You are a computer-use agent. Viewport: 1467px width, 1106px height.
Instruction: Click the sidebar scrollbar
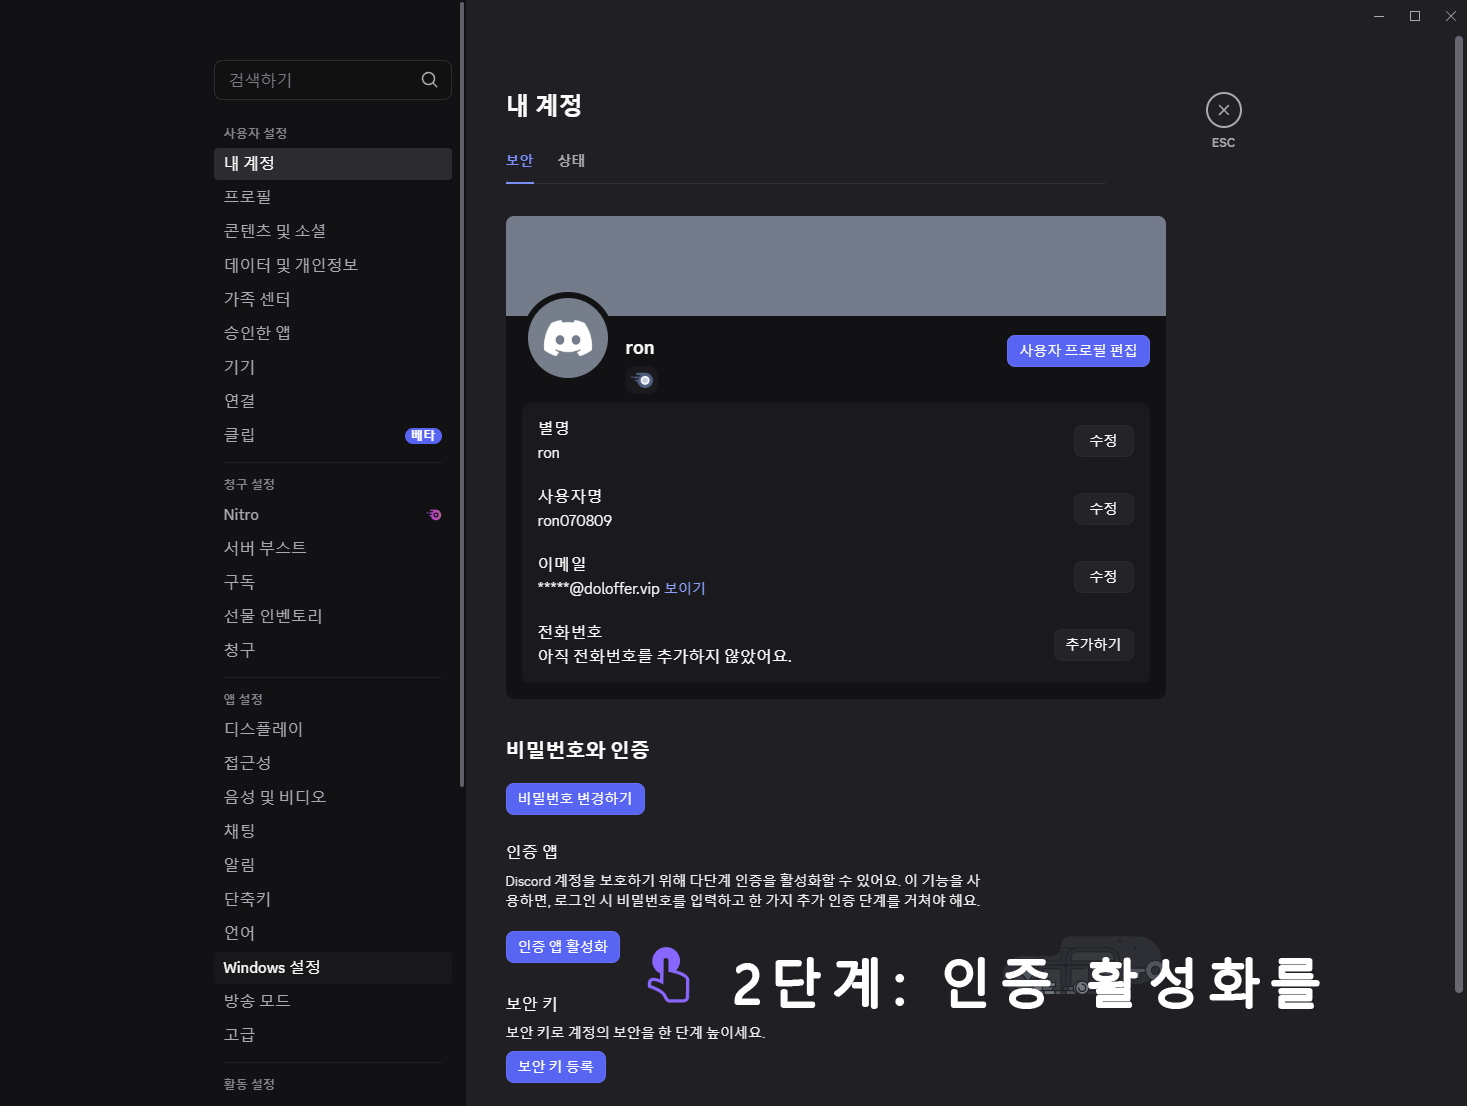coord(461,394)
